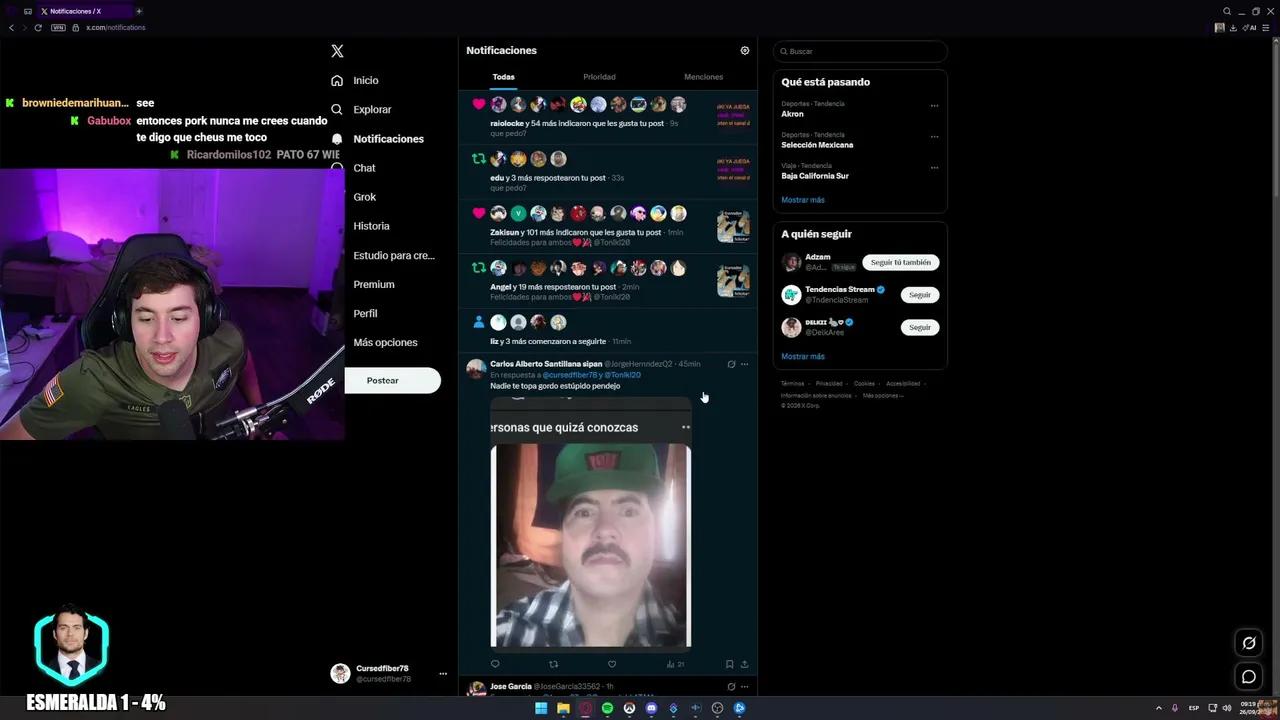This screenshot has height=720, width=1280.
Task: Click the X logo in the sidebar
Action: click(337, 51)
